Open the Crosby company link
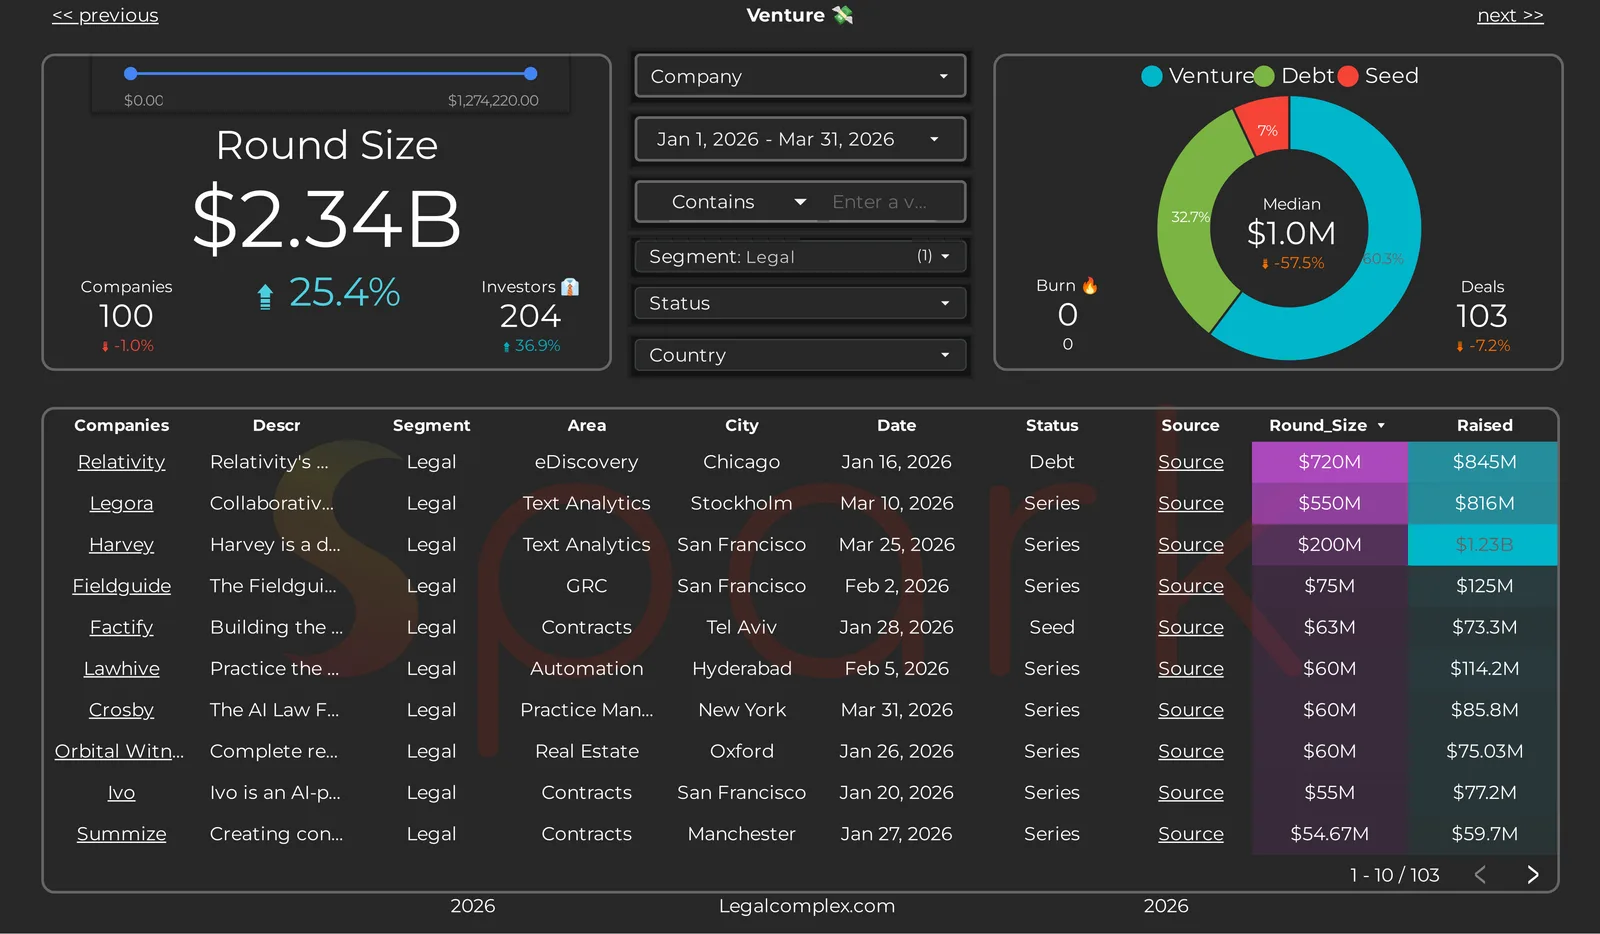The height and width of the screenshot is (934, 1600). tap(121, 710)
